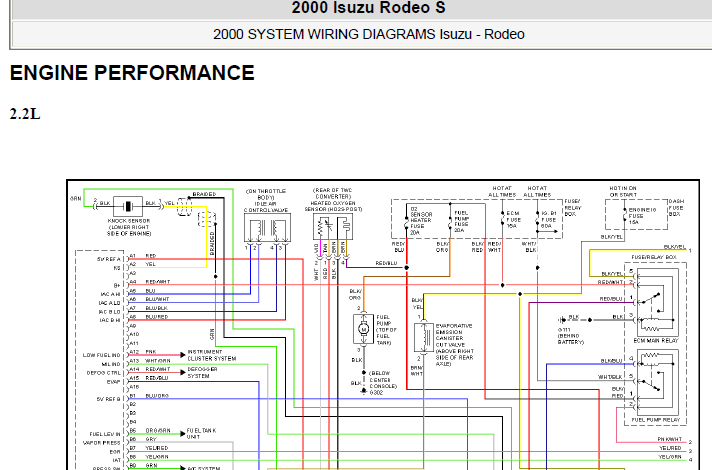Select the 'WHT/GRN' wire label at pin A13

pyautogui.click(x=158, y=361)
